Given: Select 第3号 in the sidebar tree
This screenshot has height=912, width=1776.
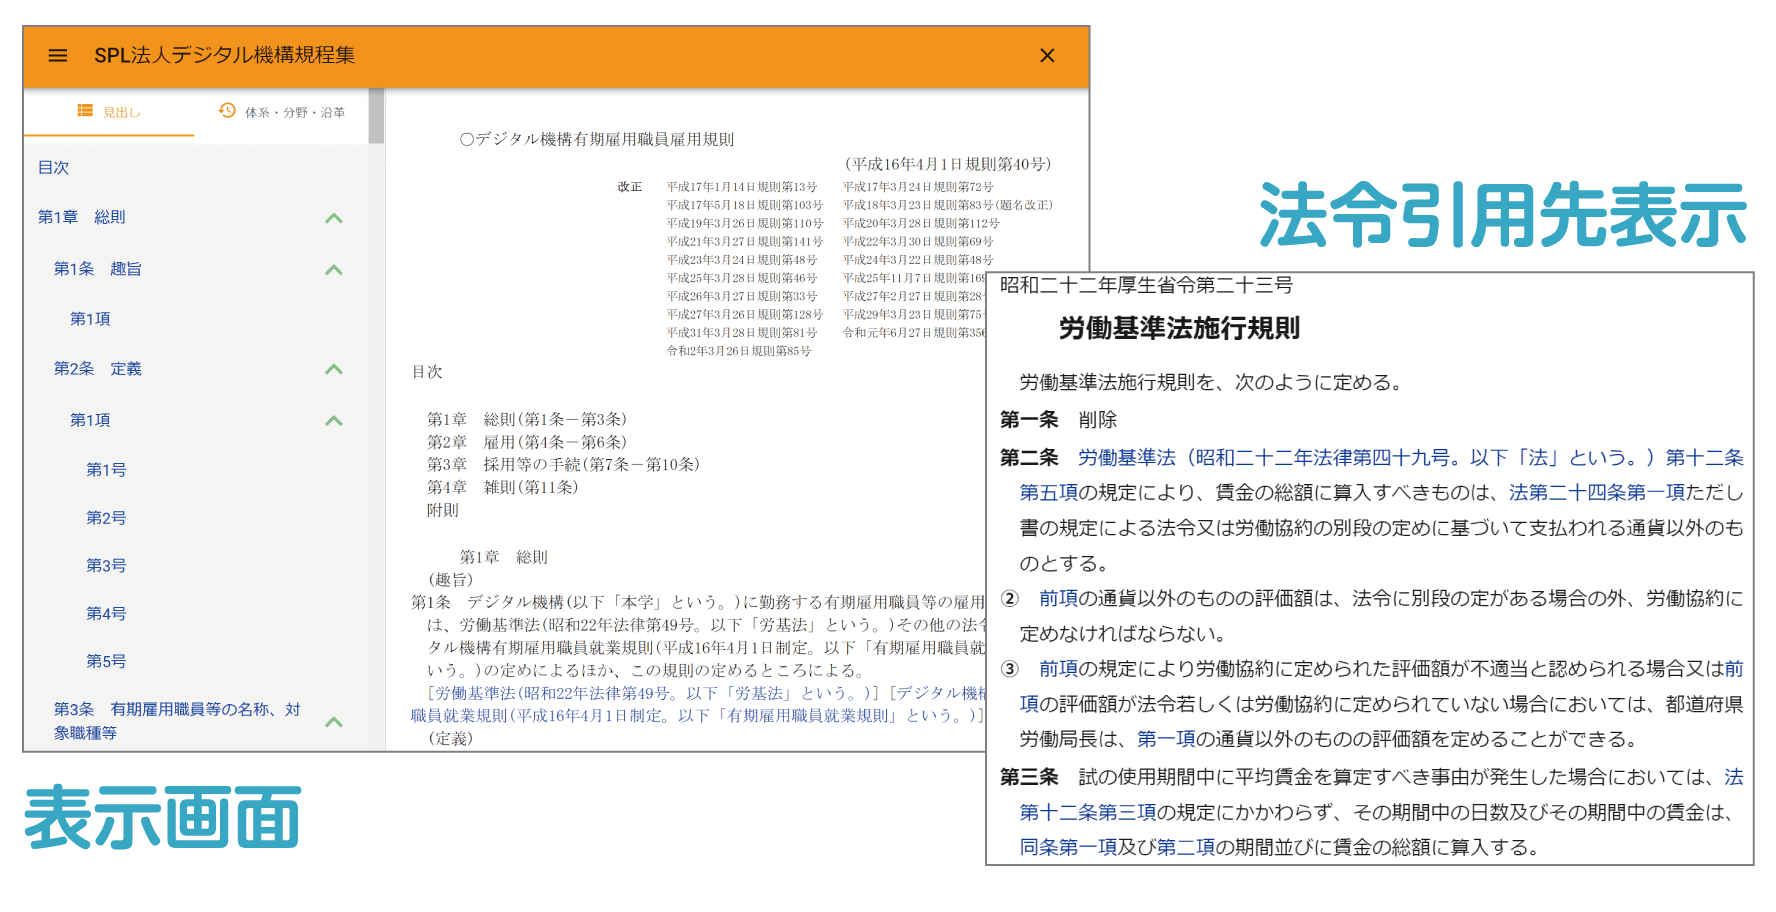Looking at the screenshot, I should click(106, 566).
